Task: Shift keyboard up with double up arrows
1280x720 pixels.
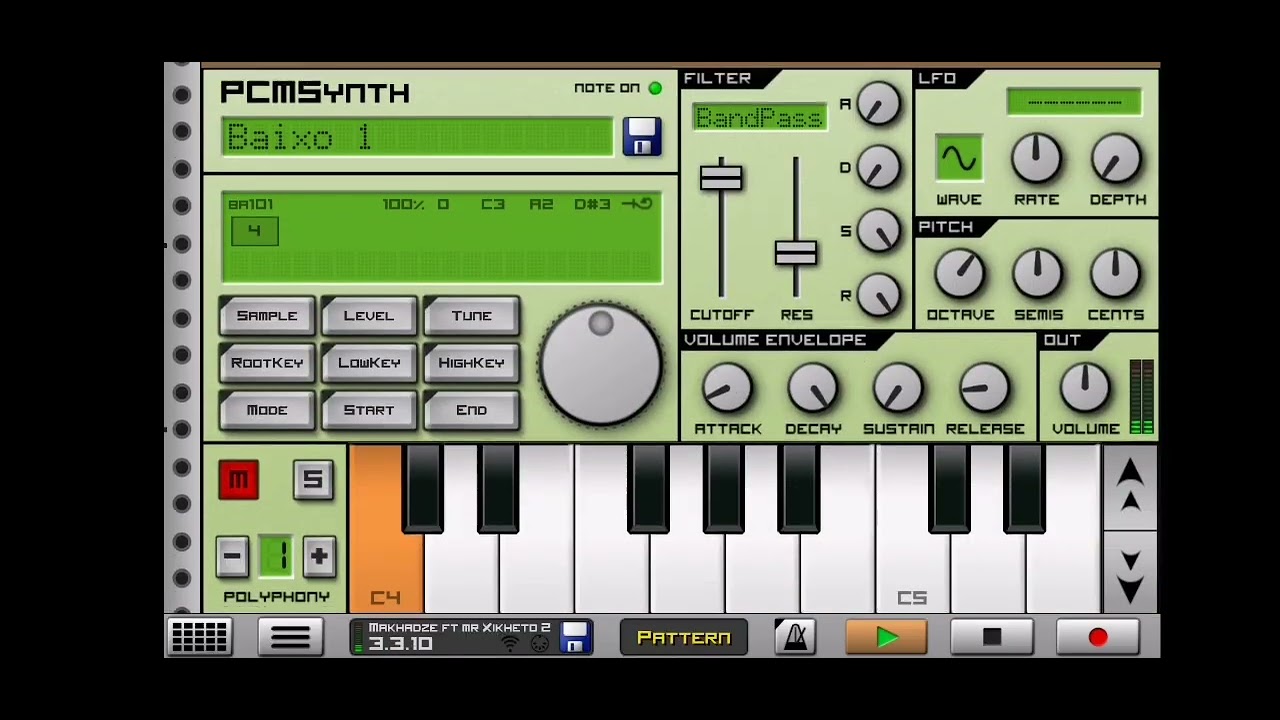Action: click(1130, 487)
